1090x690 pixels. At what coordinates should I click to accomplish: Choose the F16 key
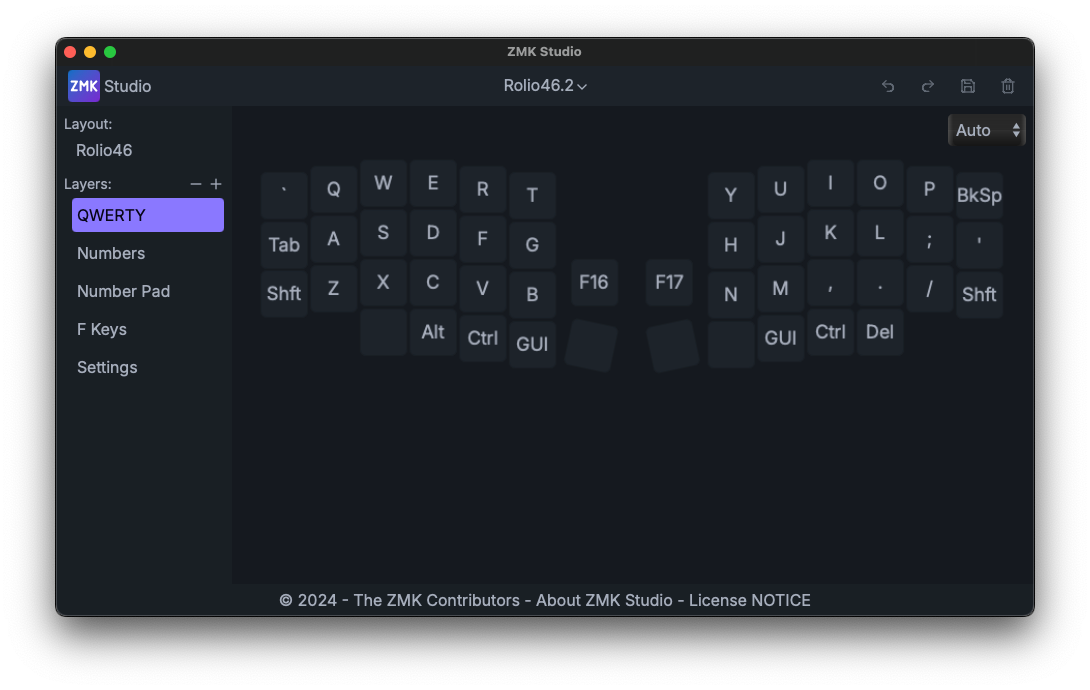point(594,282)
